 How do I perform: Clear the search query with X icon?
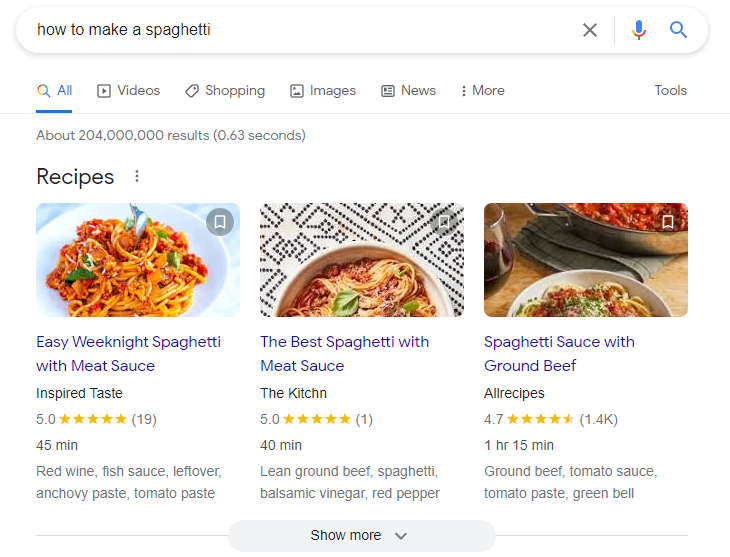[x=590, y=30]
